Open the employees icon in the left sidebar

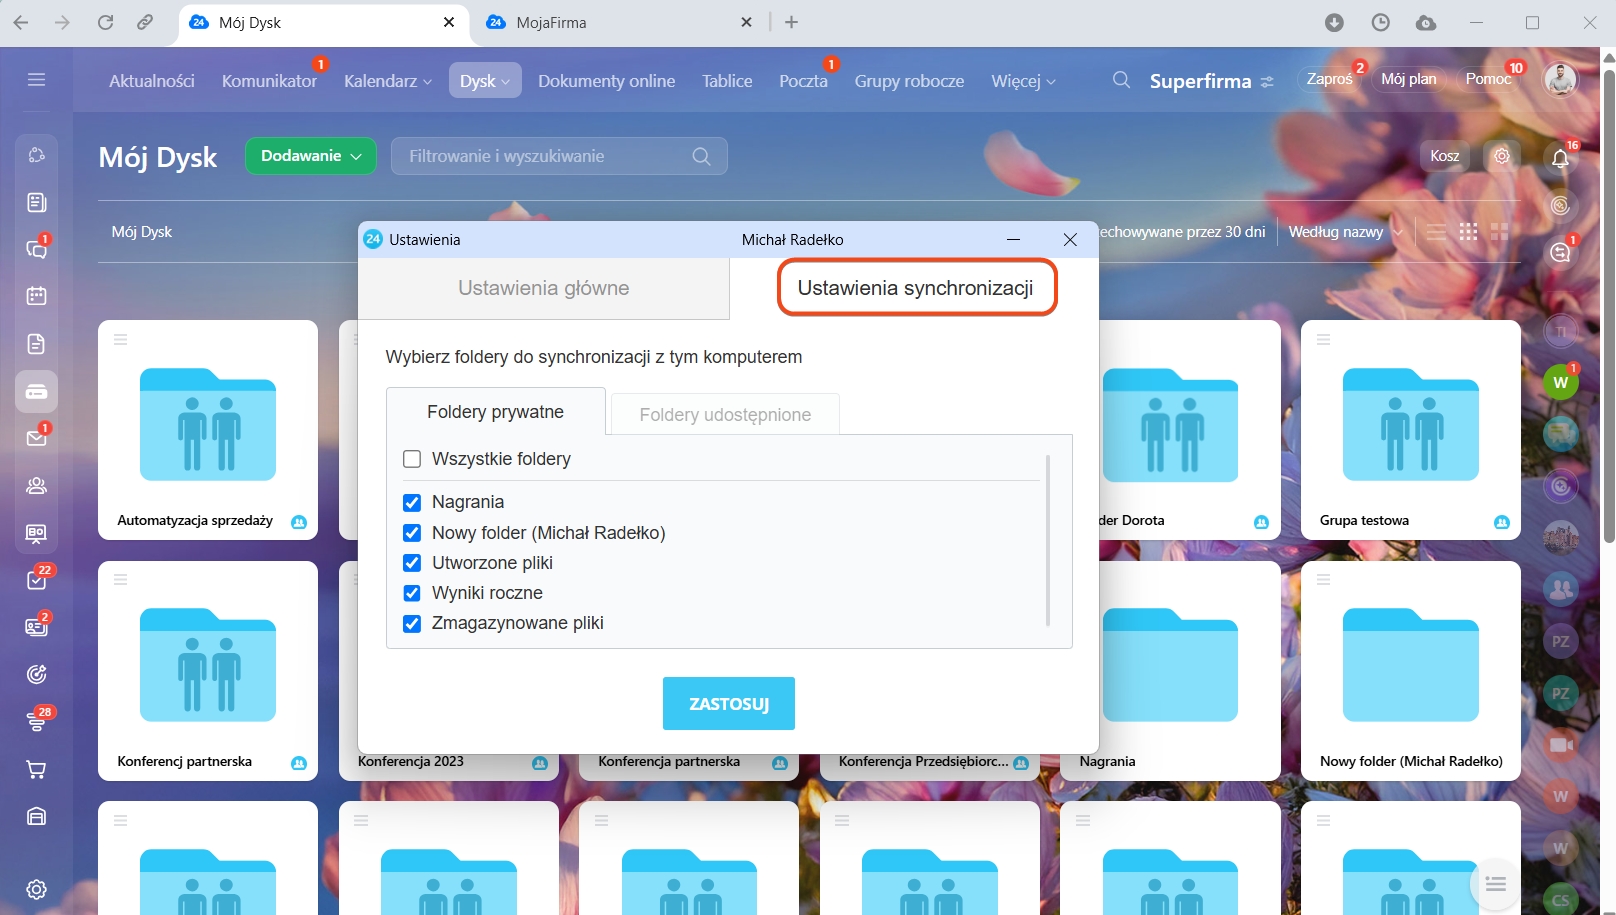pyautogui.click(x=37, y=486)
